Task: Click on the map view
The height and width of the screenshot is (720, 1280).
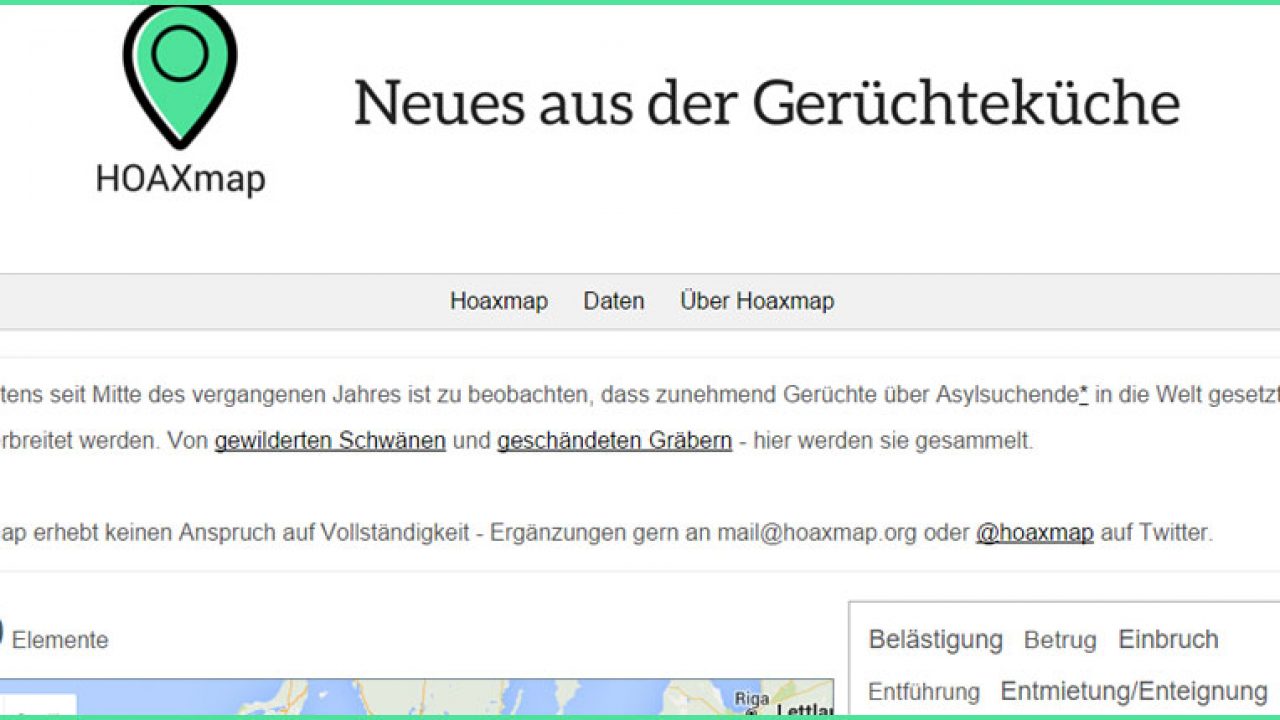Action: tap(450, 700)
